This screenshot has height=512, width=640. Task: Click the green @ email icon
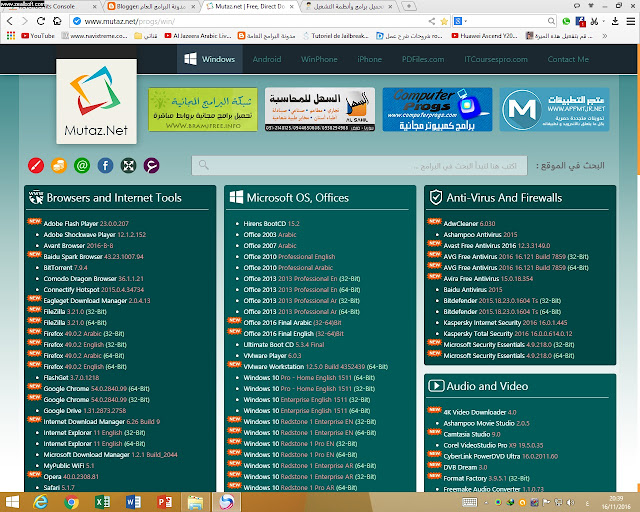(82, 165)
